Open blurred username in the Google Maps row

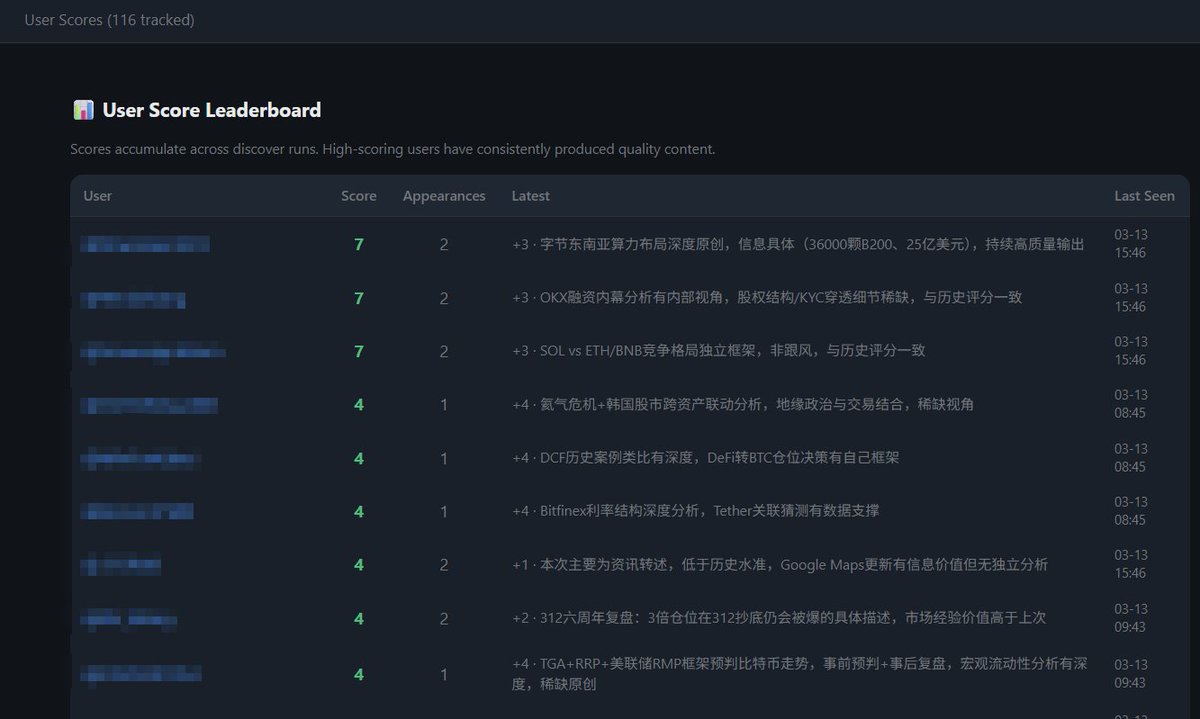120,565
